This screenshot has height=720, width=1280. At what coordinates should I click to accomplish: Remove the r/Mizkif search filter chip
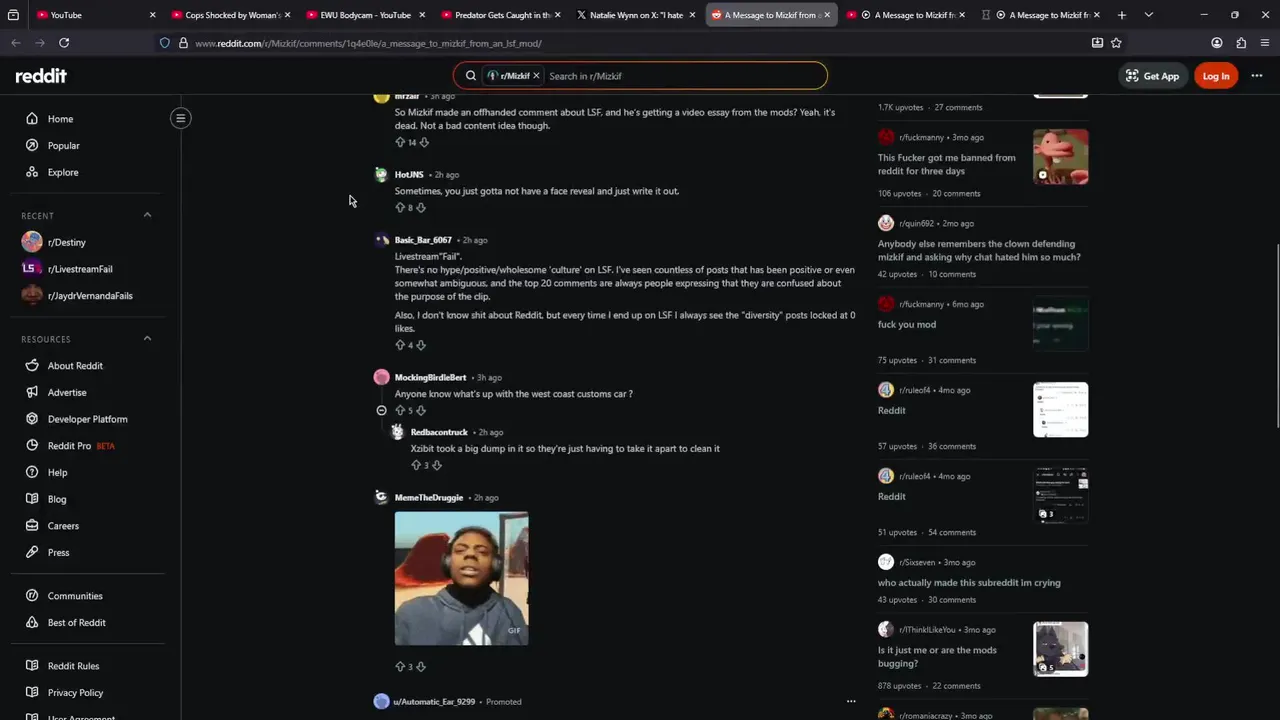tap(536, 76)
